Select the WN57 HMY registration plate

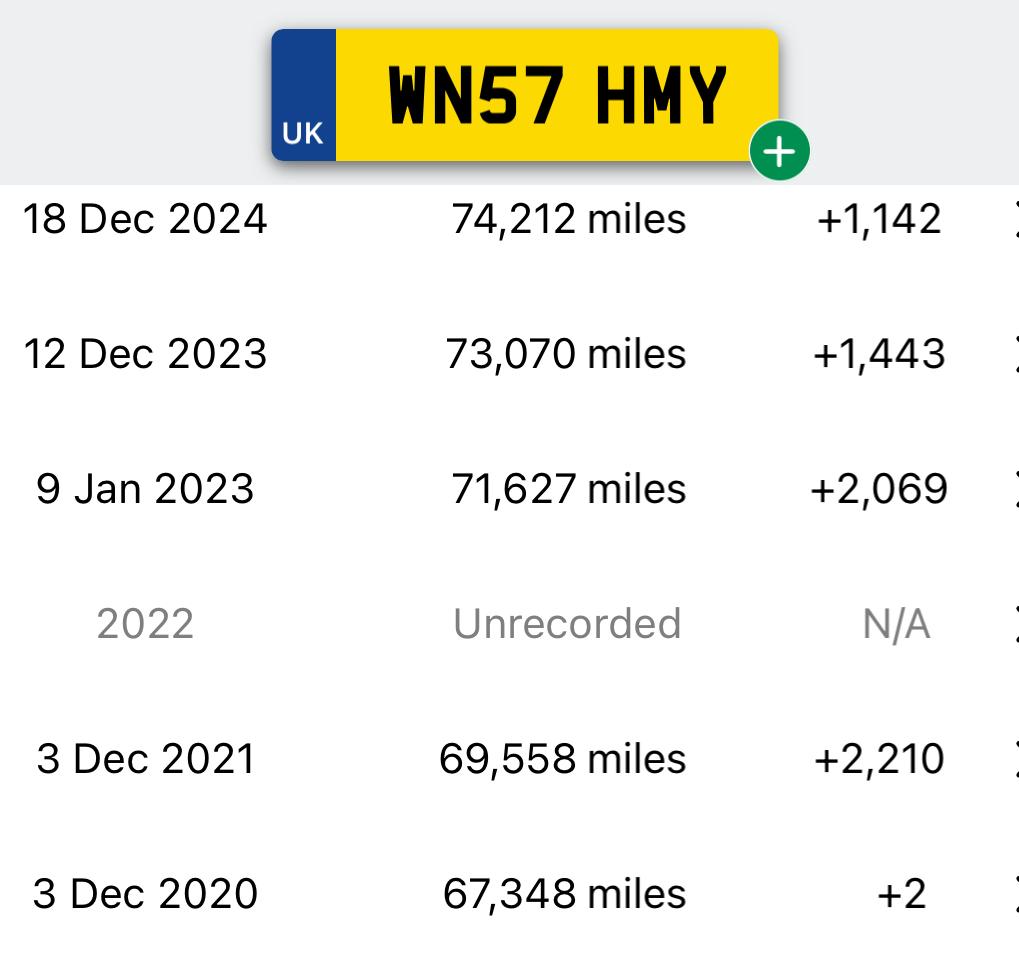pyautogui.click(x=525, y=95)
